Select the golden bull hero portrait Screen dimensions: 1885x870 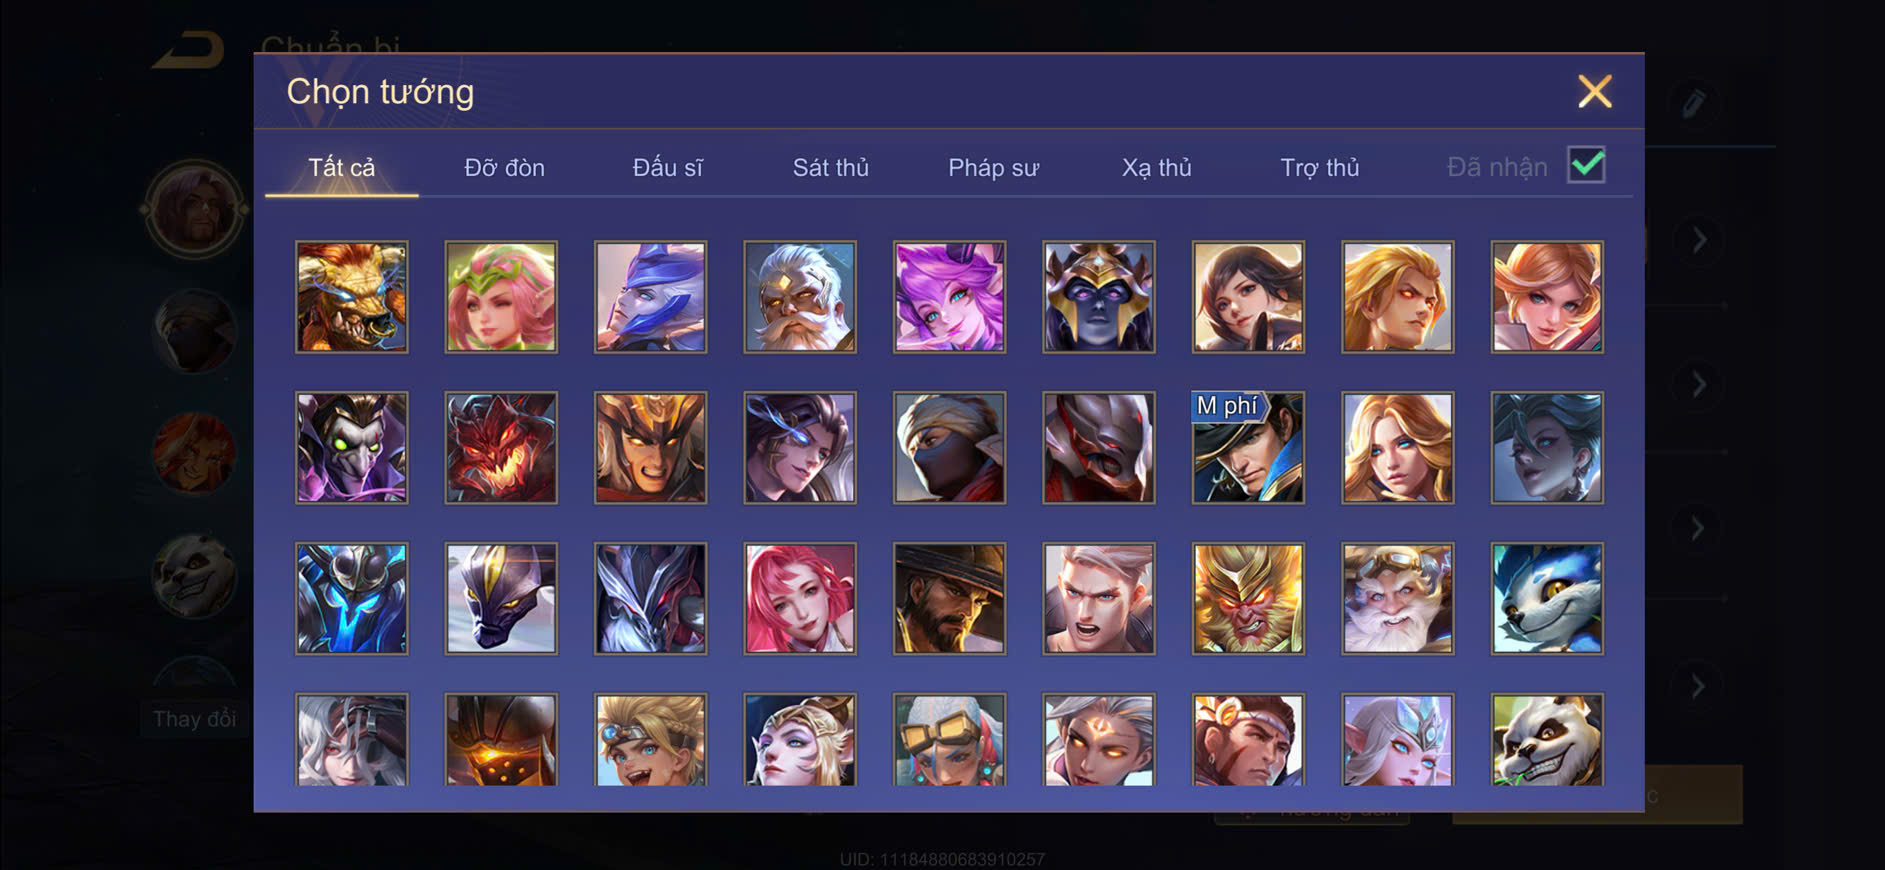351,297
